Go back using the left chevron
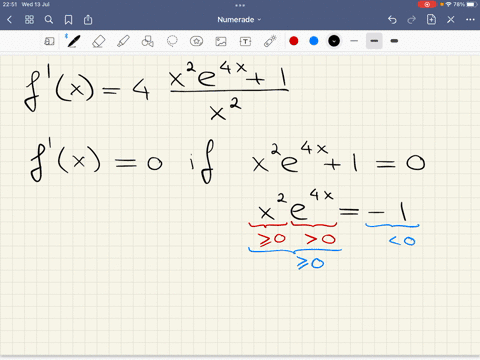Screen dimensions: 480x360 [9, 20]
